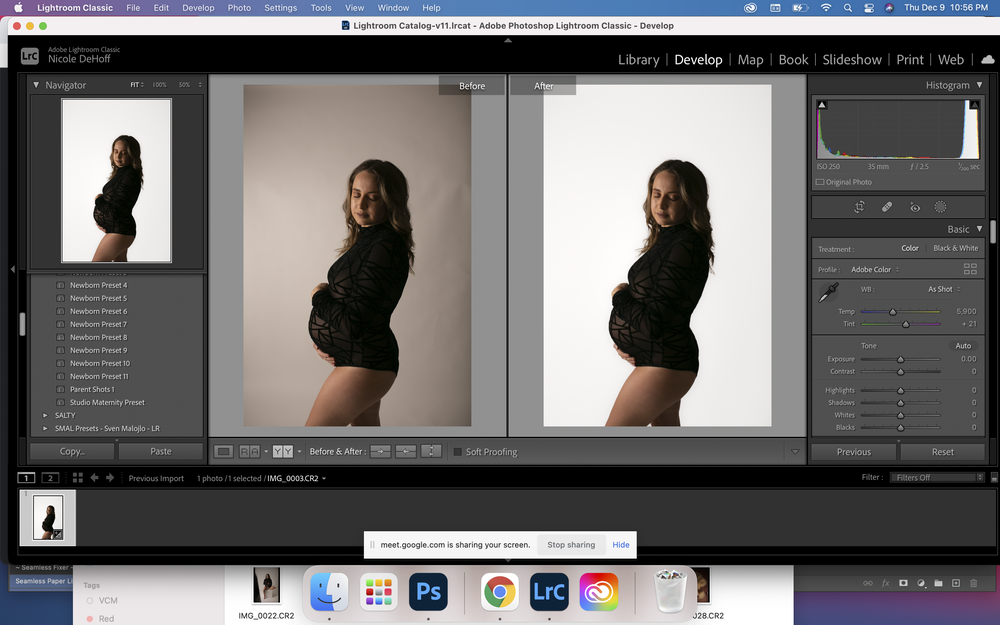Set Treatment to Color

[x=910, y=248]
